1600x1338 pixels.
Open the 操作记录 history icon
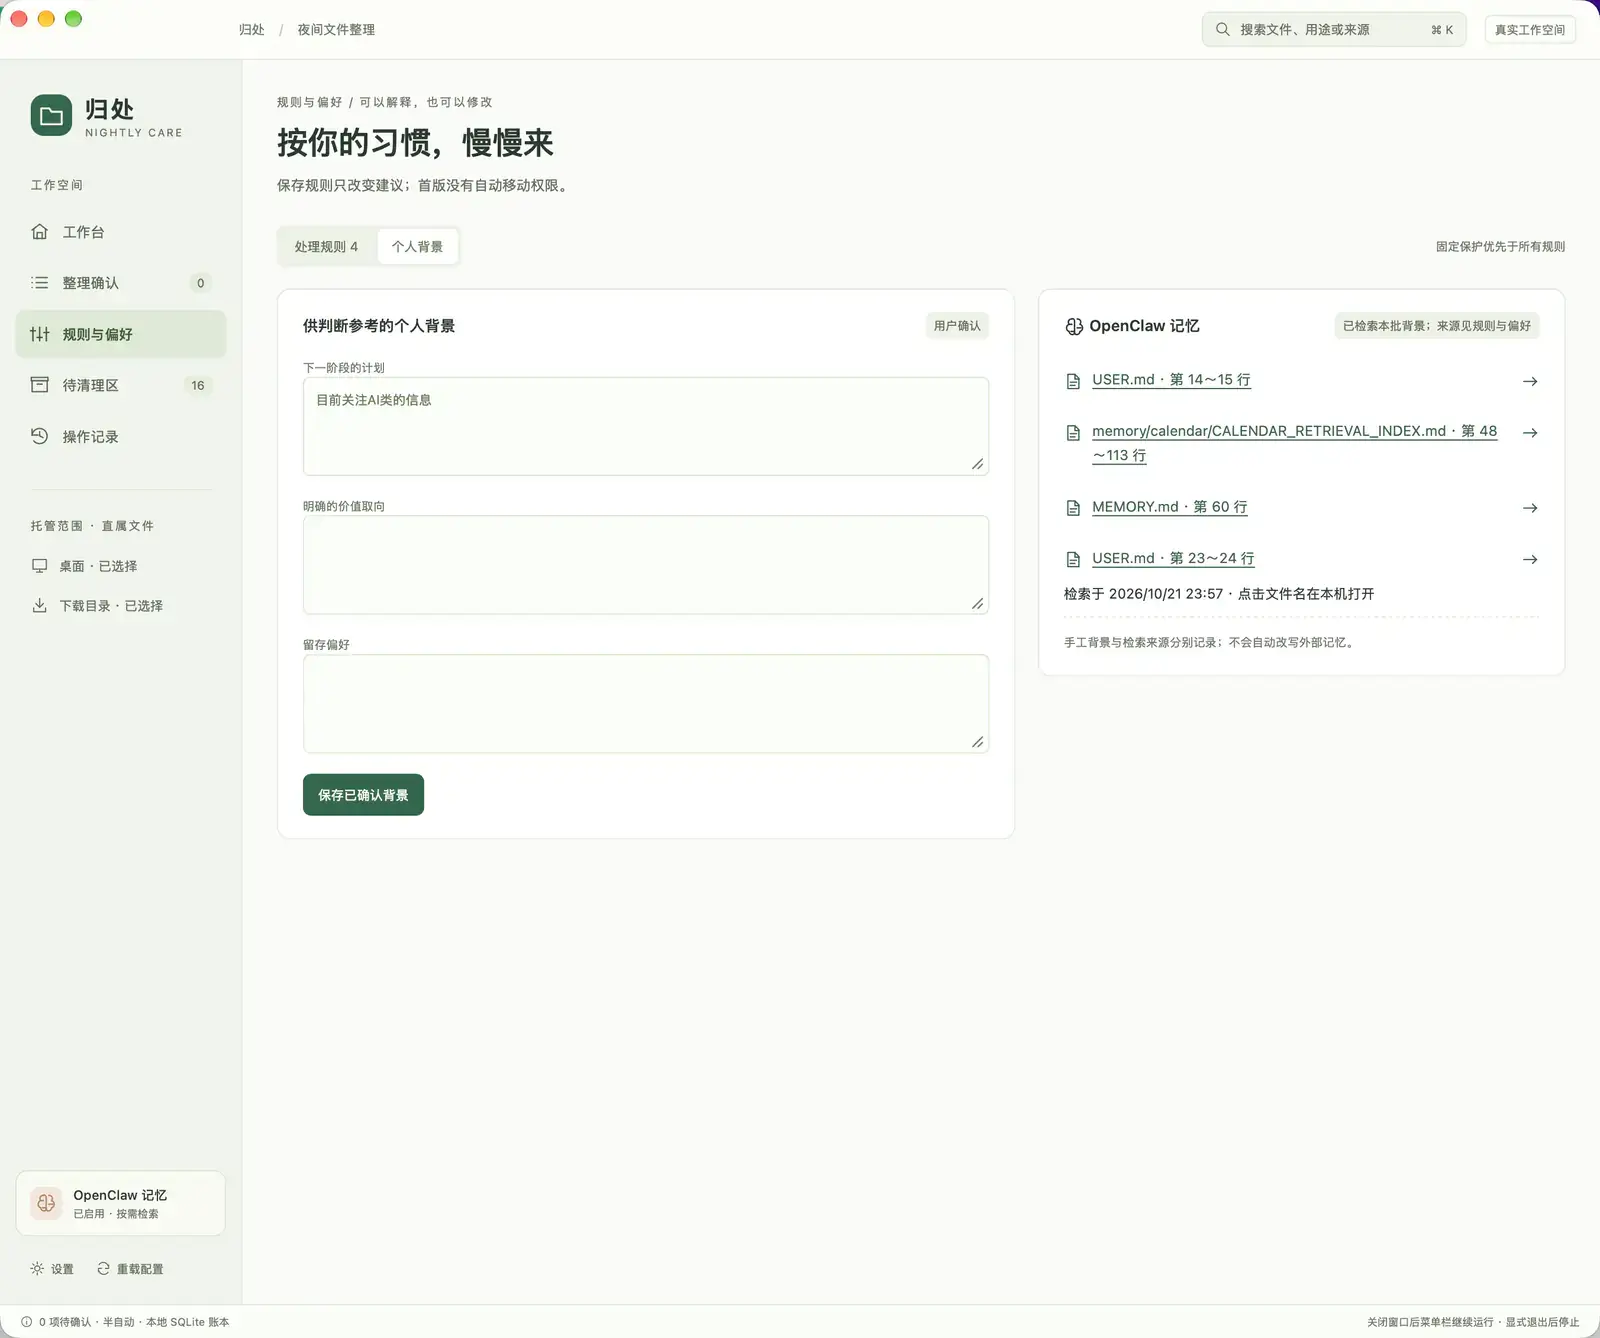[x=40, y=436]
